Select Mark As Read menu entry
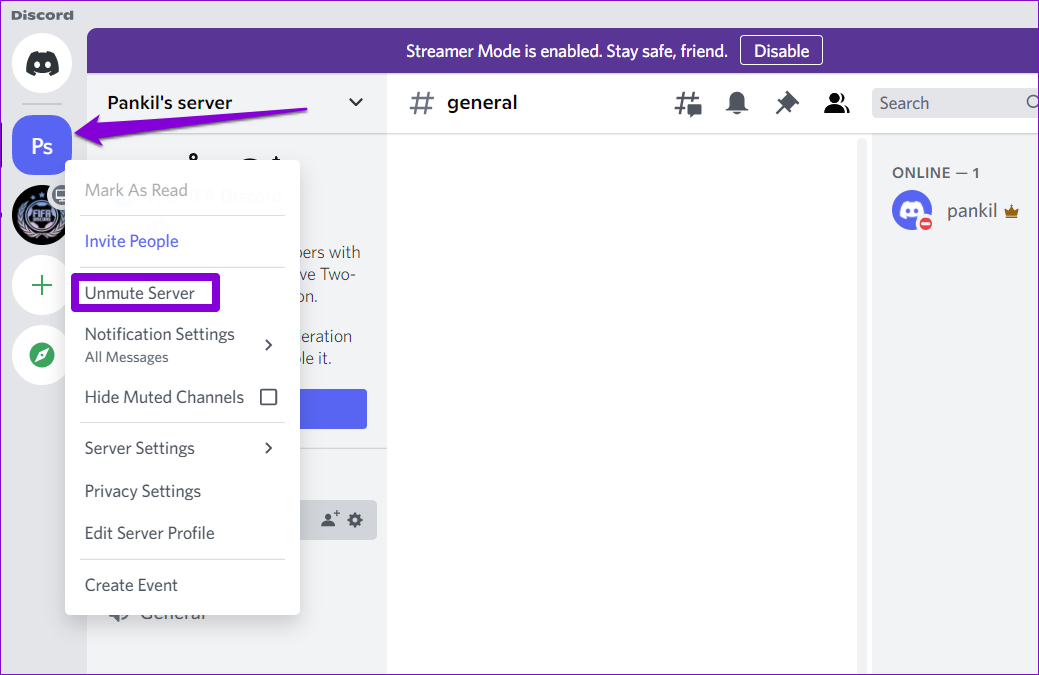Image resolution: width=1039 pixels, height=675 pixels. click(182, 190)
